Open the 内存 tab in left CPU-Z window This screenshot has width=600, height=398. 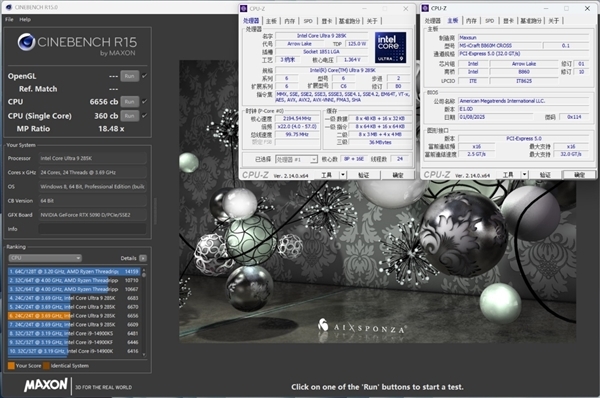[x=290, y=21]
